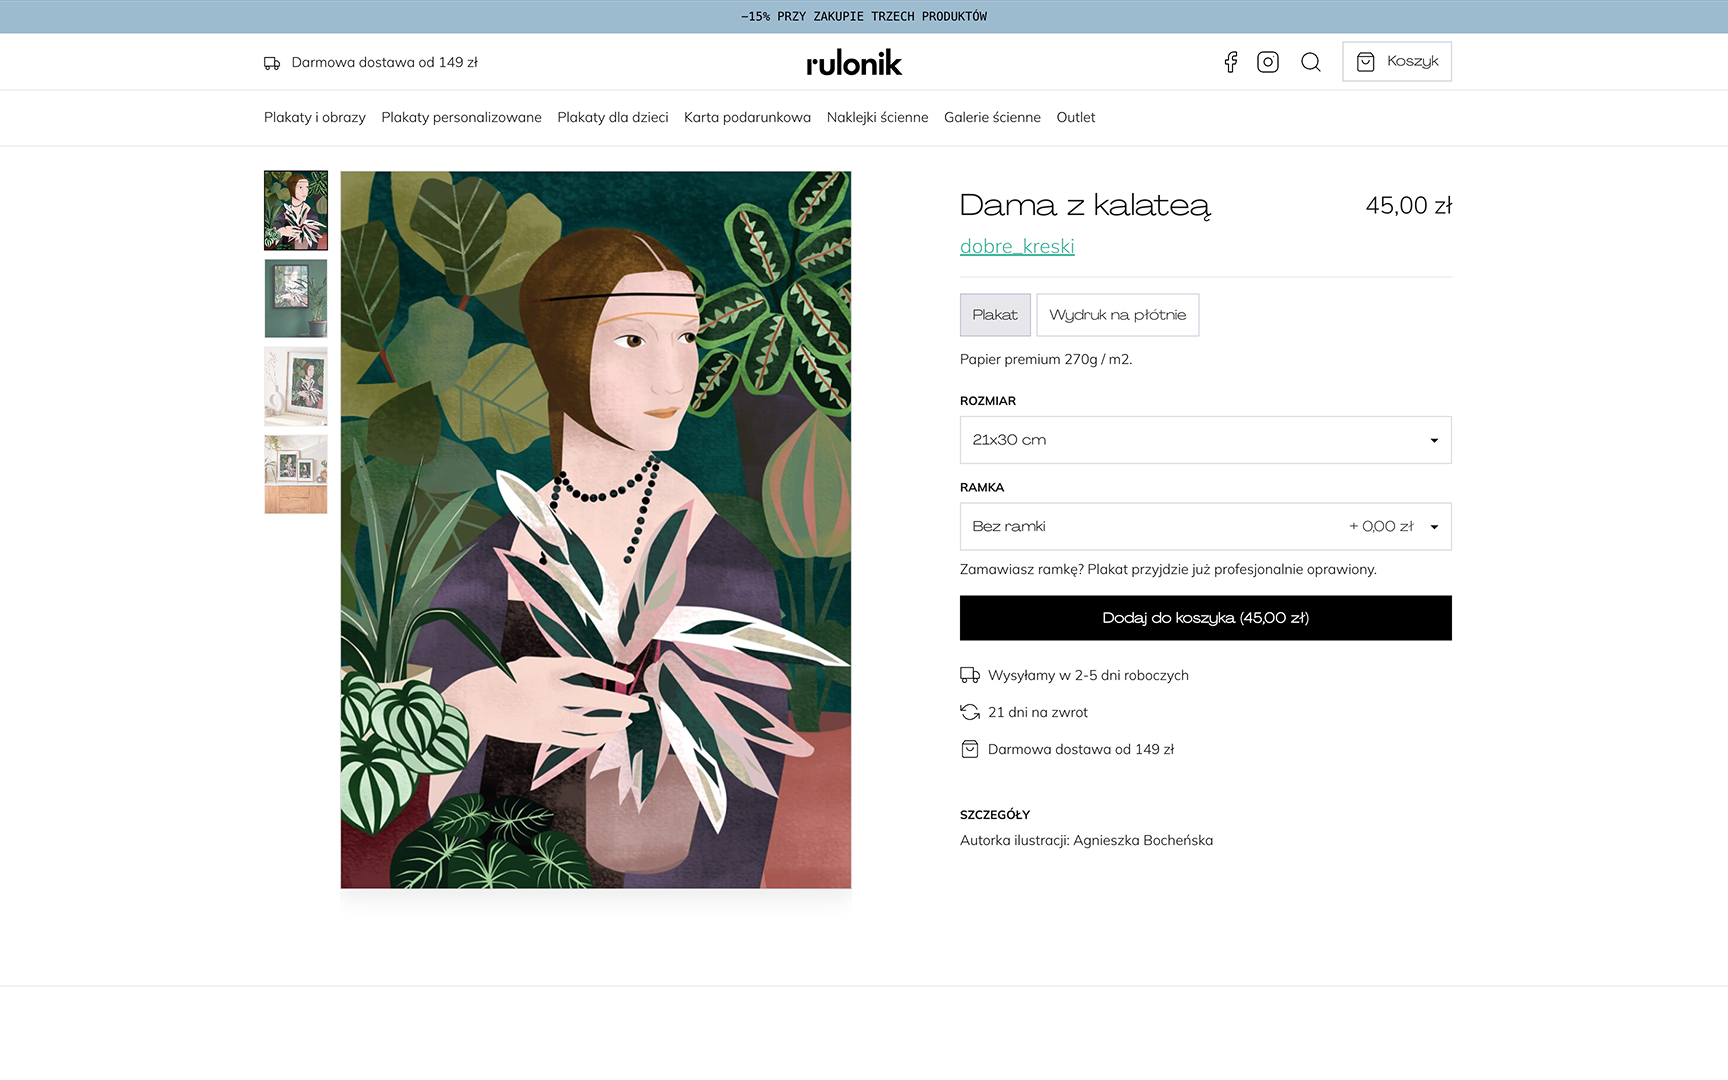This screenshot has height=1080, width=1728.
Task: Open the Instagram profile icon
Action: click(1268, 62)
